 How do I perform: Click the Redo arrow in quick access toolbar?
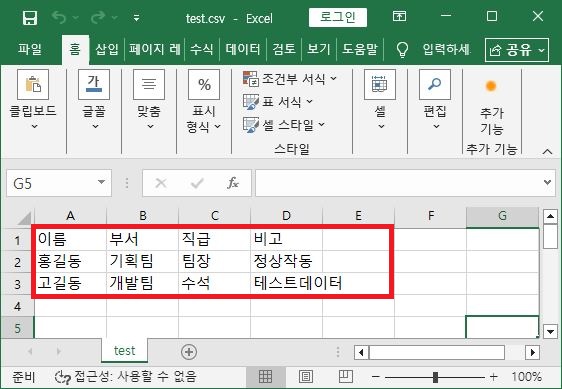coord(98,17)
